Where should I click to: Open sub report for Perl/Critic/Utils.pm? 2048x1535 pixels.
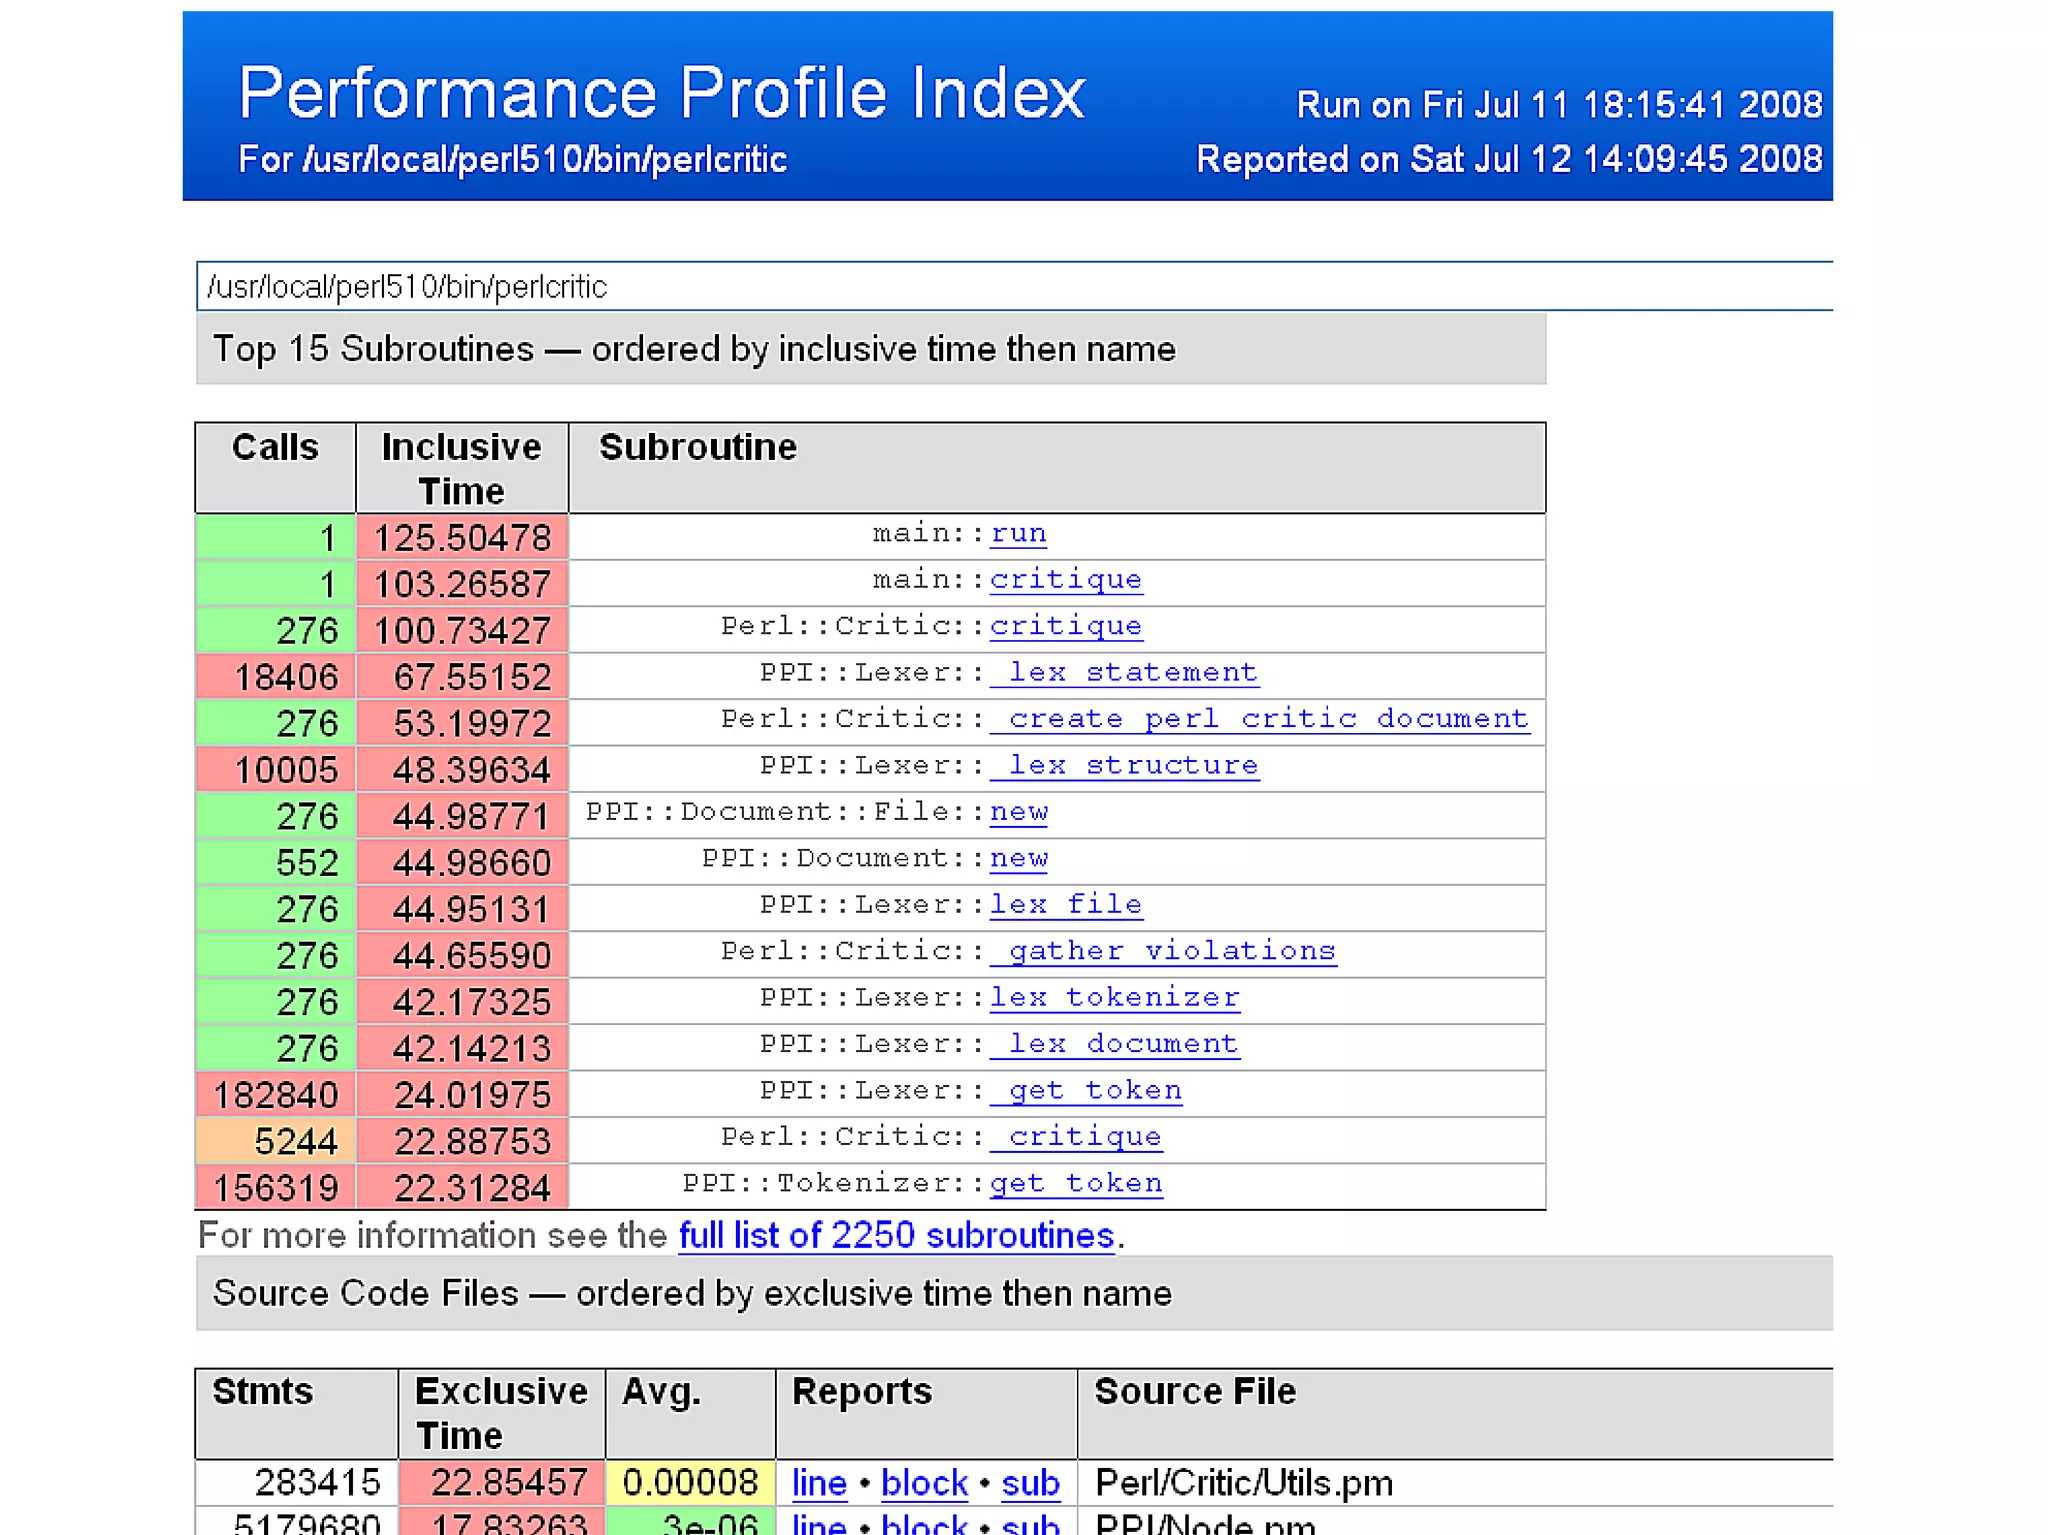(x=1029, y=1483)
